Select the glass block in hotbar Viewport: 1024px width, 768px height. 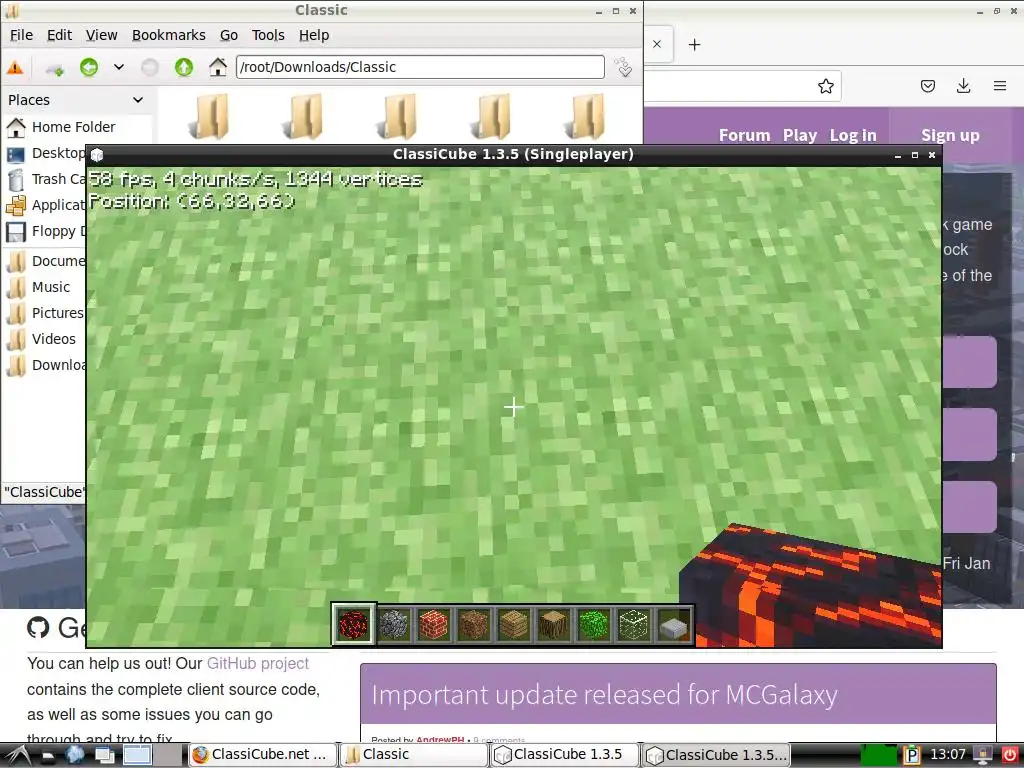coord(633,624)
